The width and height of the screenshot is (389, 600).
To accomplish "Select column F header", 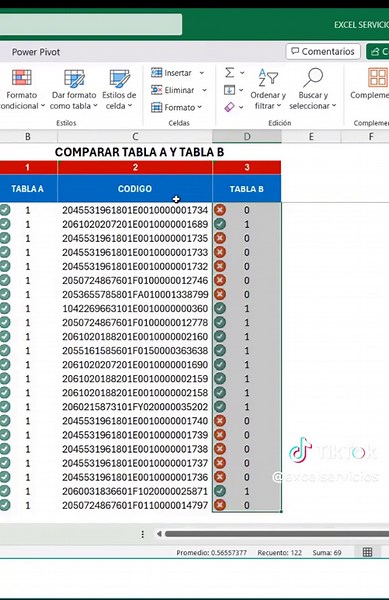I will point(370,137).
